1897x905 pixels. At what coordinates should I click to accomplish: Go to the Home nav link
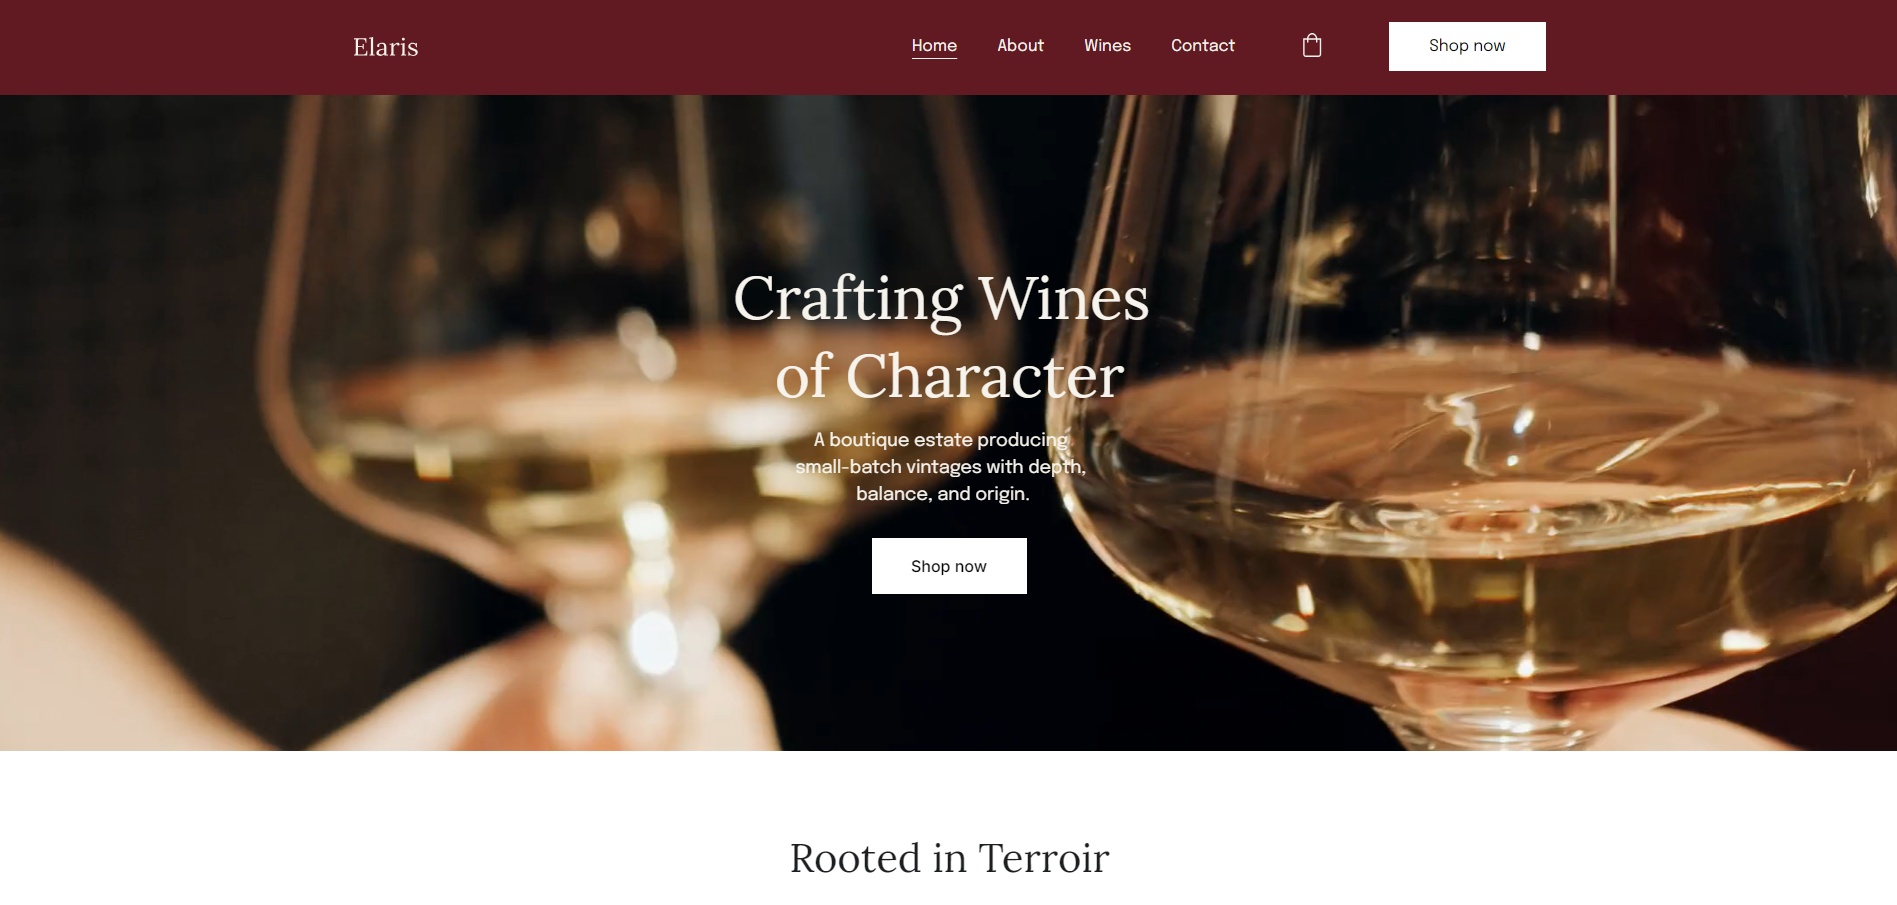tap(934, 45)
